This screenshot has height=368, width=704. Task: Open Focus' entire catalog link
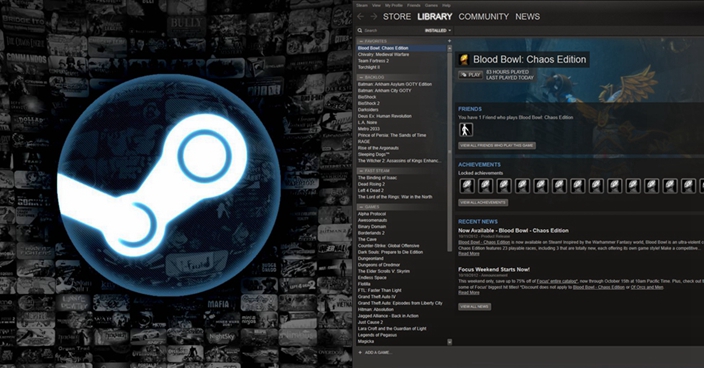(557, 281)
